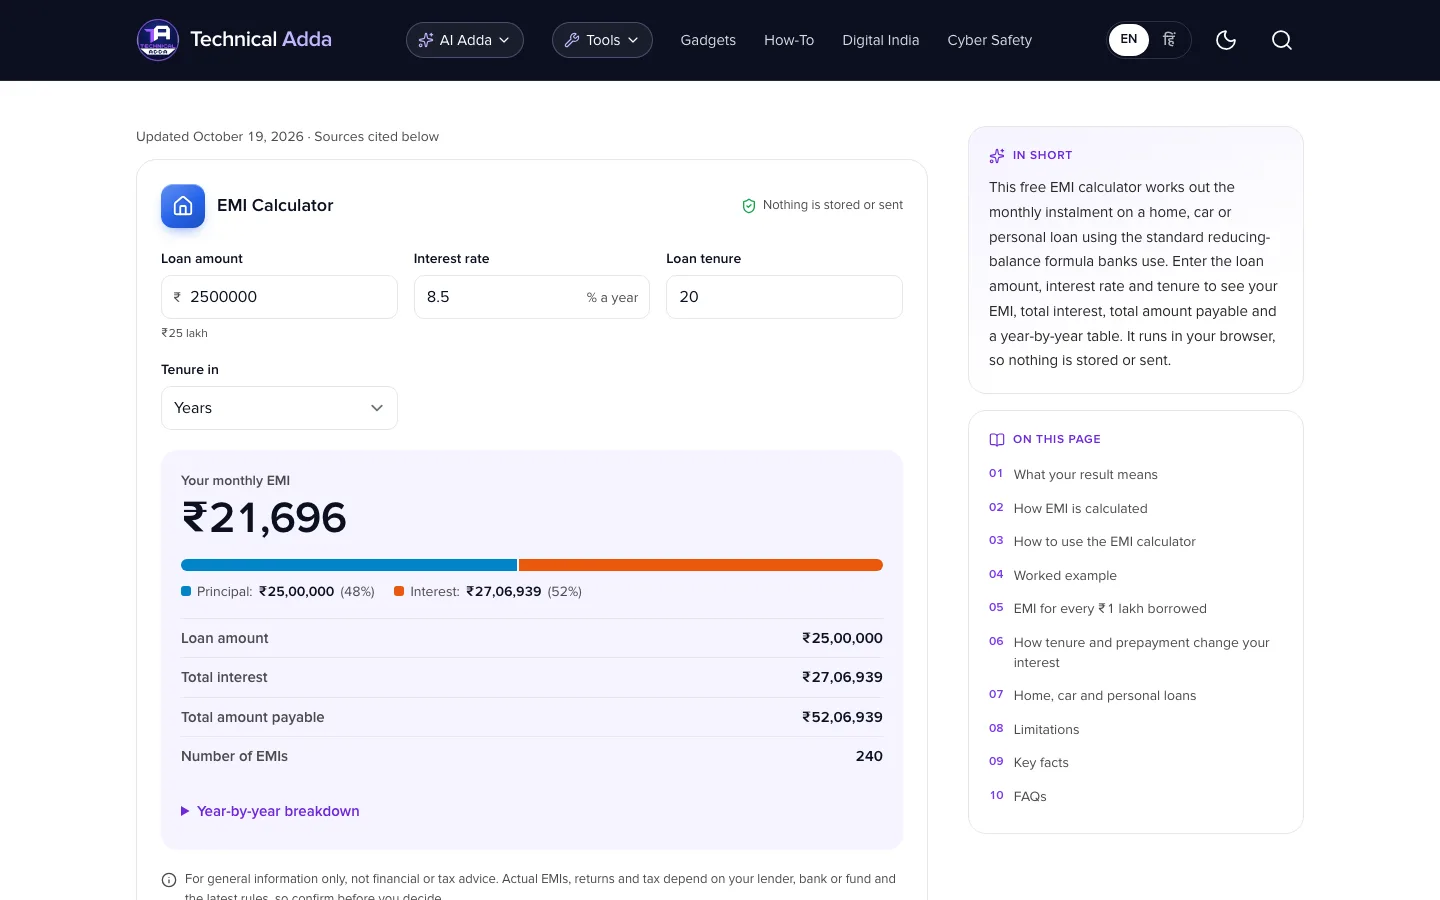Click the Number of EMIs value 240
This screenshot has height=900, width=1440.
point(869,756)
